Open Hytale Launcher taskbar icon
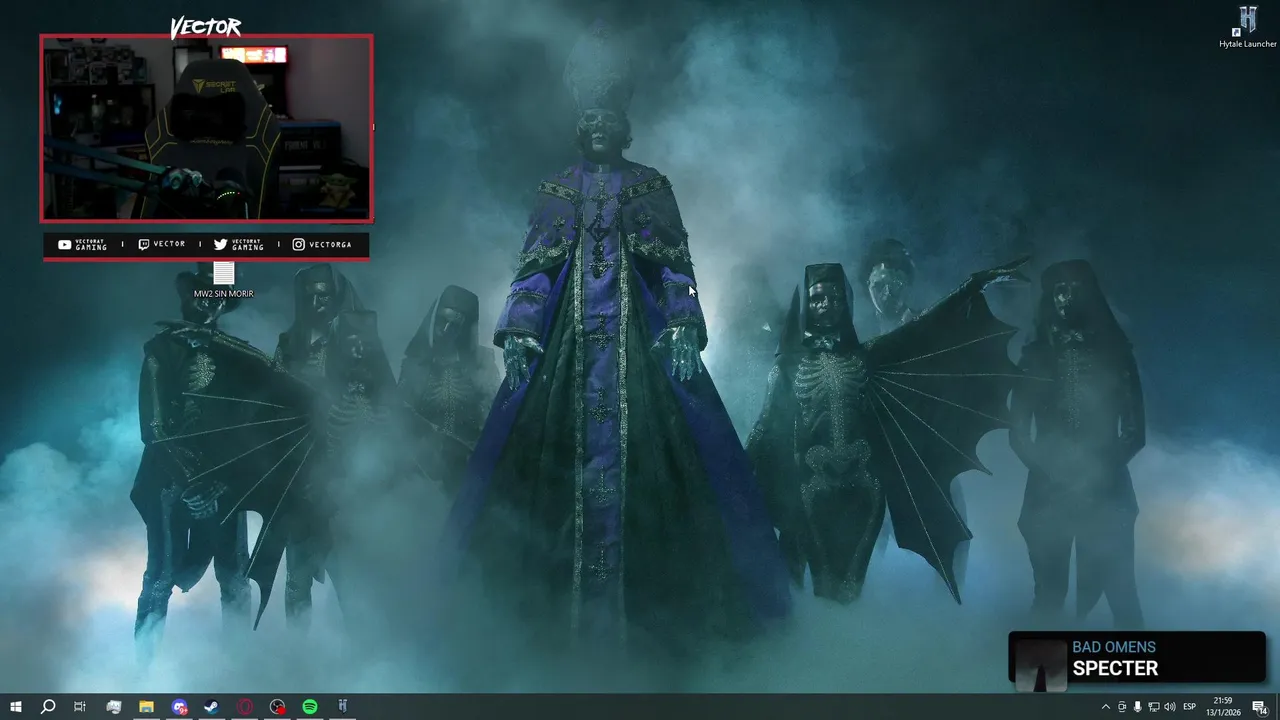Screen dimensions: 1280x720 (342, 707)
